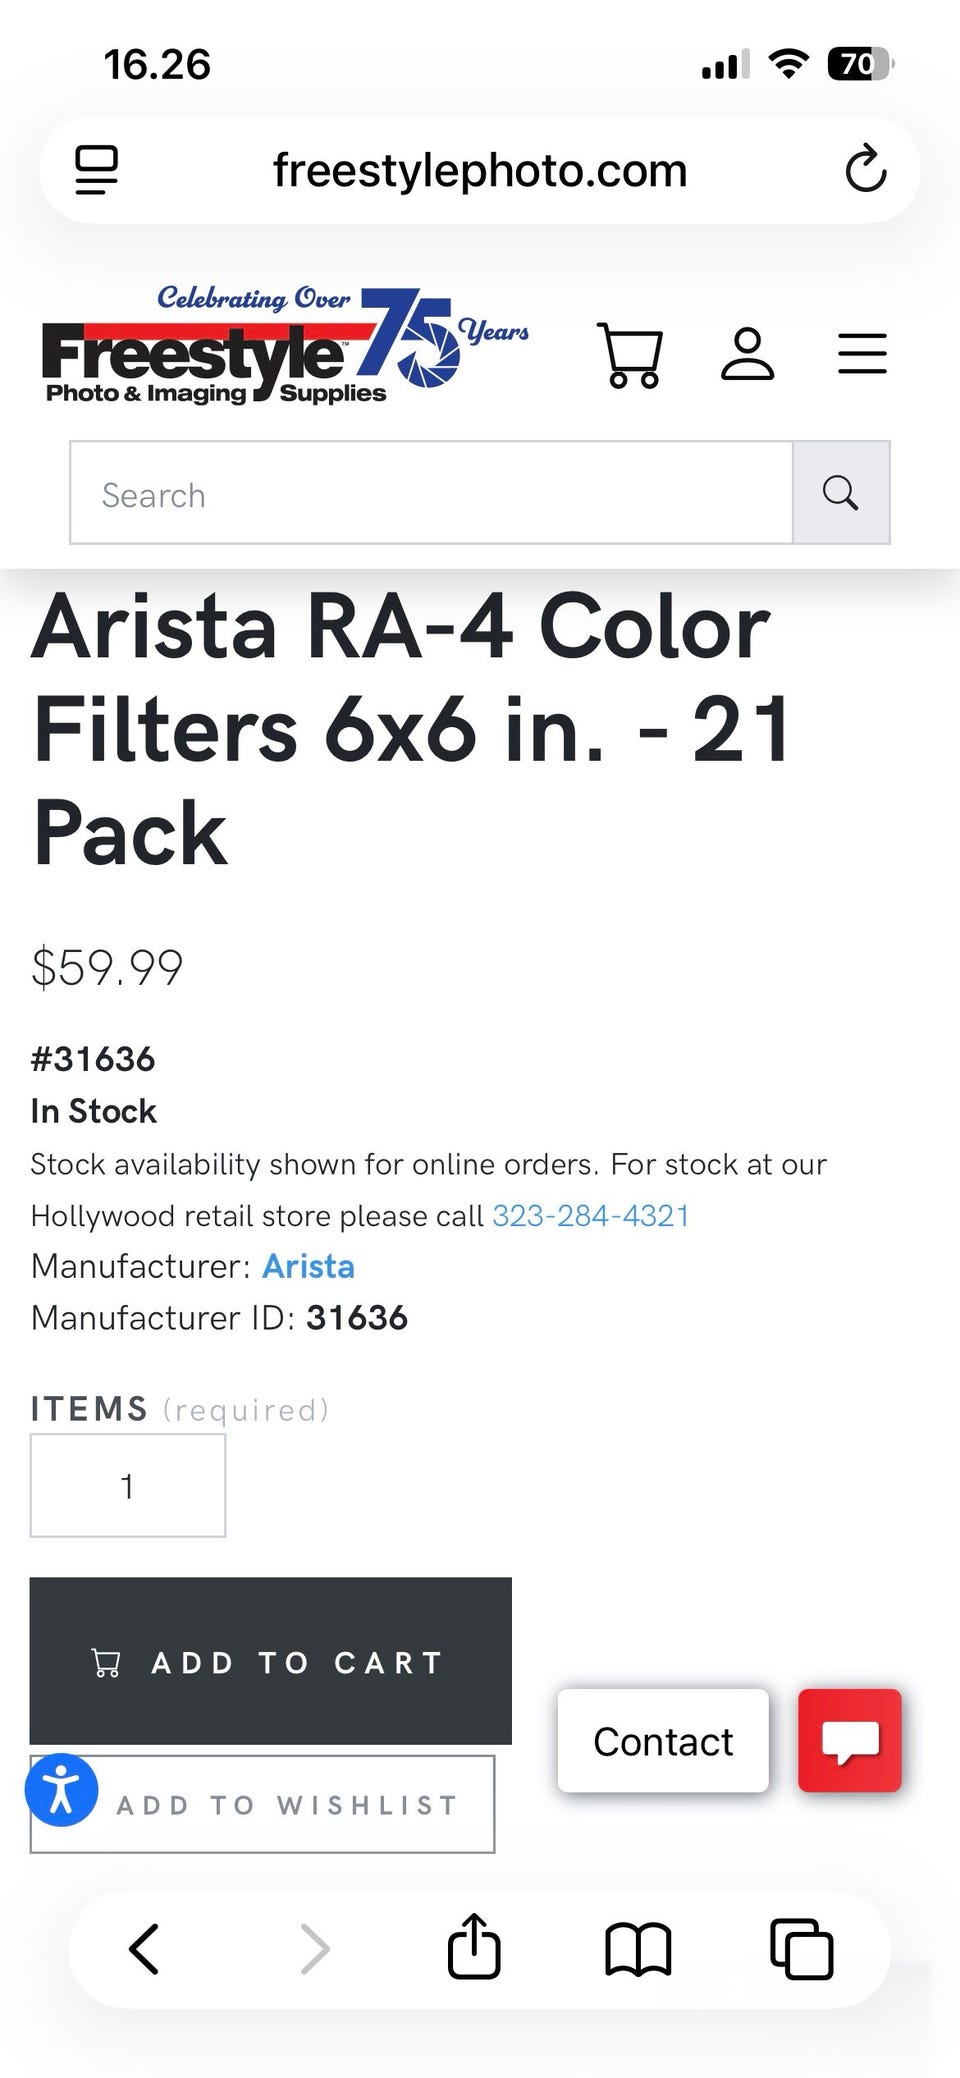Open the hamburger navigation menu
Viewport: 960px width, 2078px height.
pyautogui.click(x=862, y=354)
